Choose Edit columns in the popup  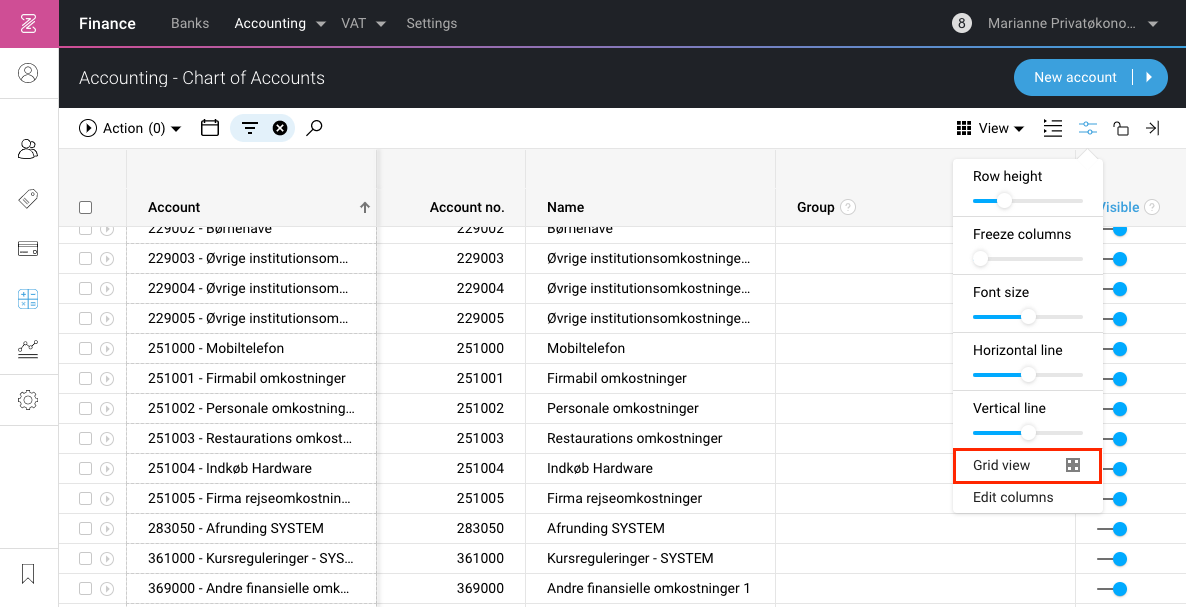[1013, 497]
